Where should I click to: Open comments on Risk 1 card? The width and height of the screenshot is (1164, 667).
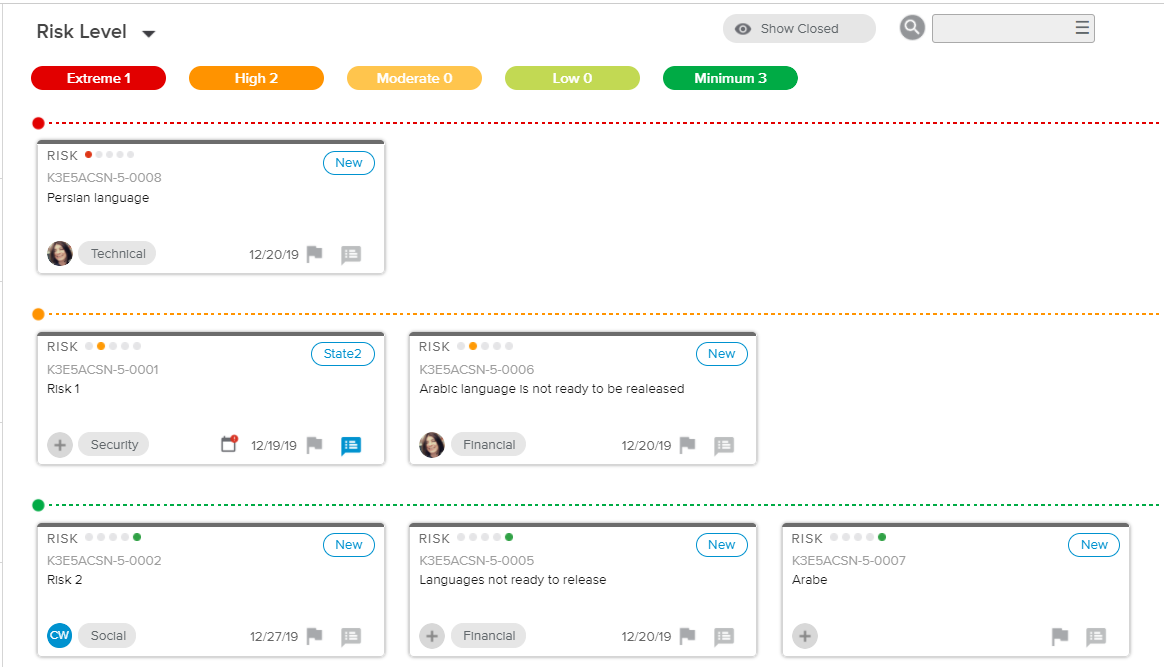[350, 445]
